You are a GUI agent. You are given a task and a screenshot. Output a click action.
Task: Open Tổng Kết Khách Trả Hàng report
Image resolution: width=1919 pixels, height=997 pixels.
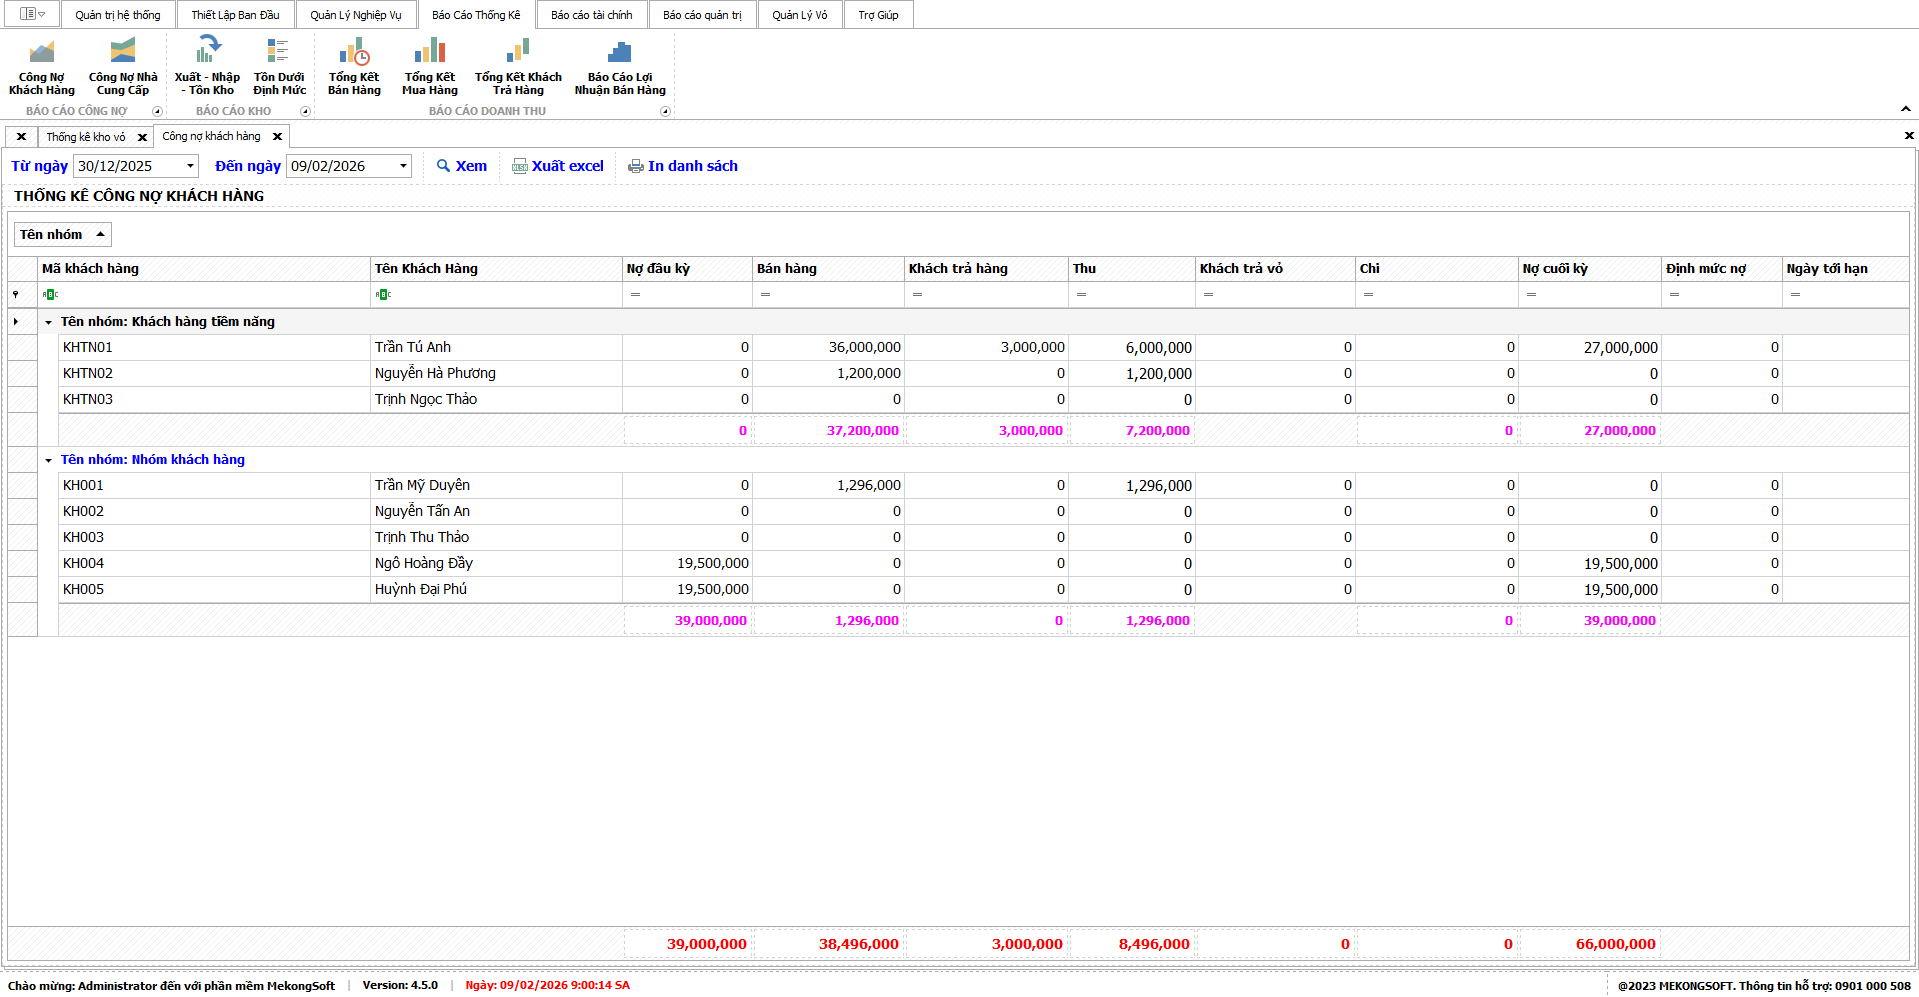(518, 66)
